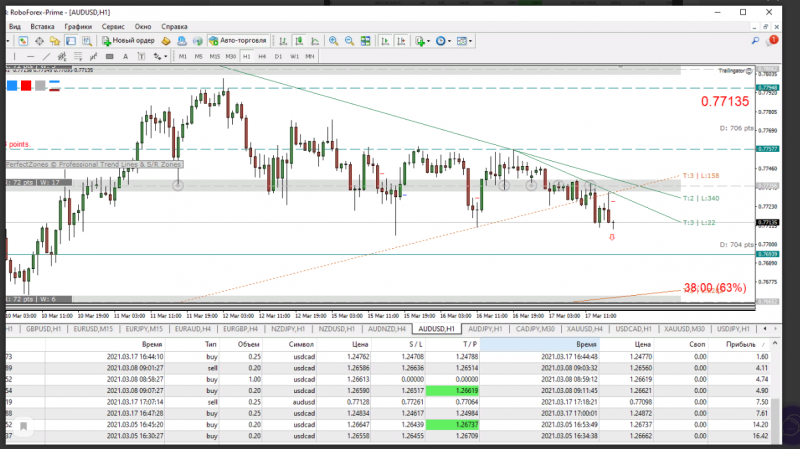Select the equidistant channel tool
Viewport: 800px width, 449px height.
click(x=62, y=57)
